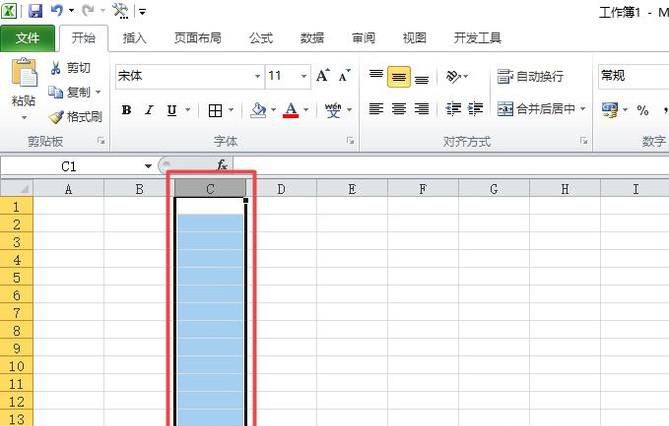Switch to the 视图 view tab
The height and width of the screenshot is (426, 669).
click(414, 38)
